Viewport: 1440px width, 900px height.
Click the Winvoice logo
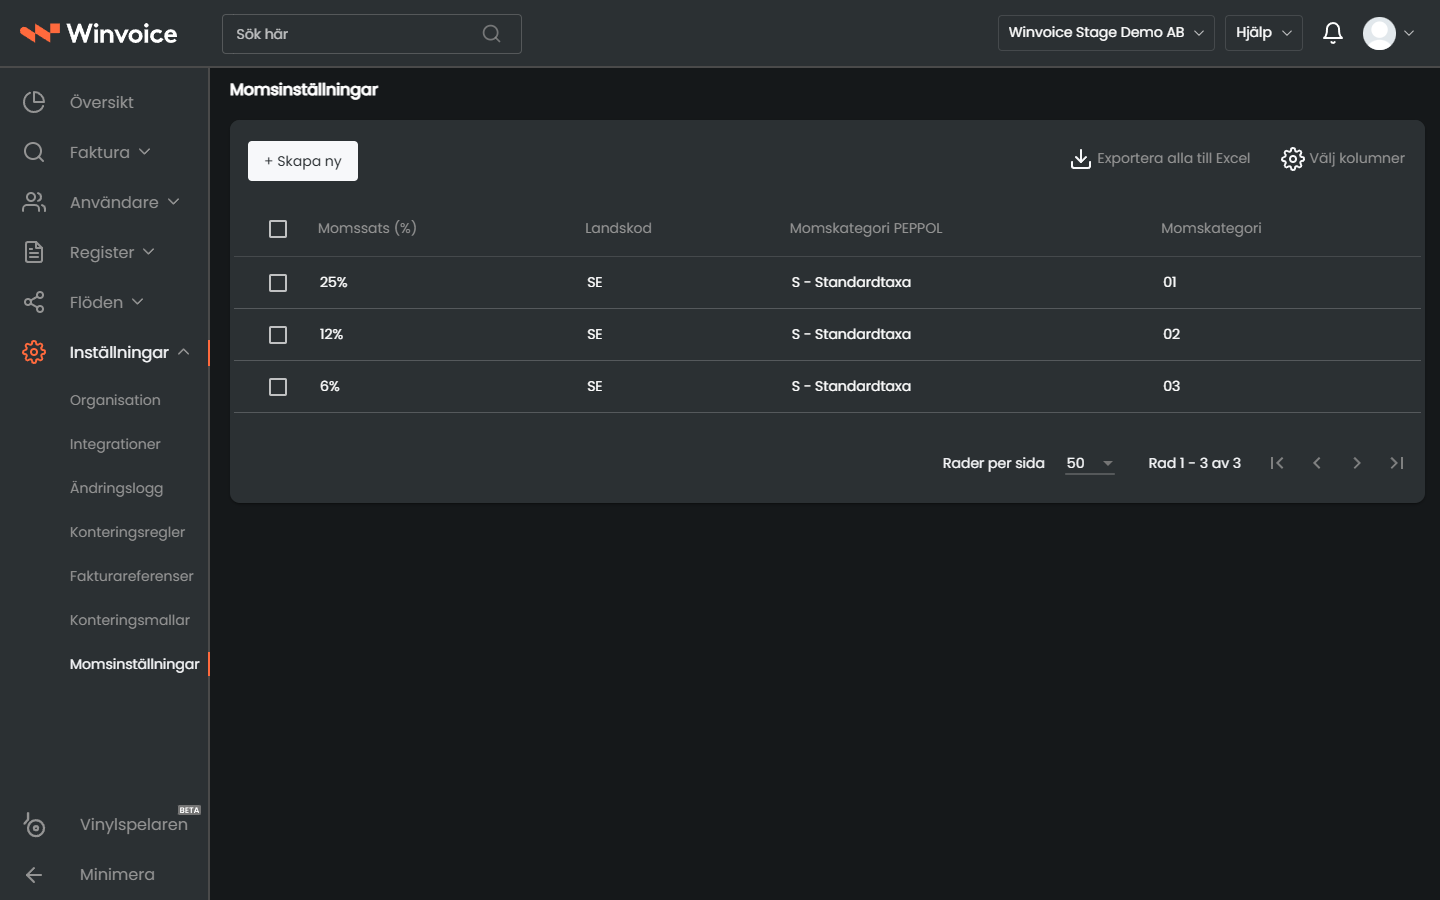tap(99, 33)
